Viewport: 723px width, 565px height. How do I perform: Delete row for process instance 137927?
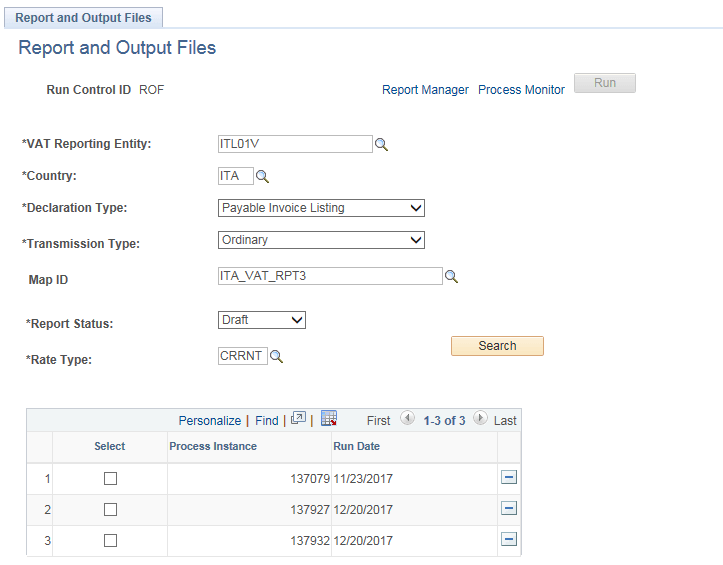coord(509,508)
